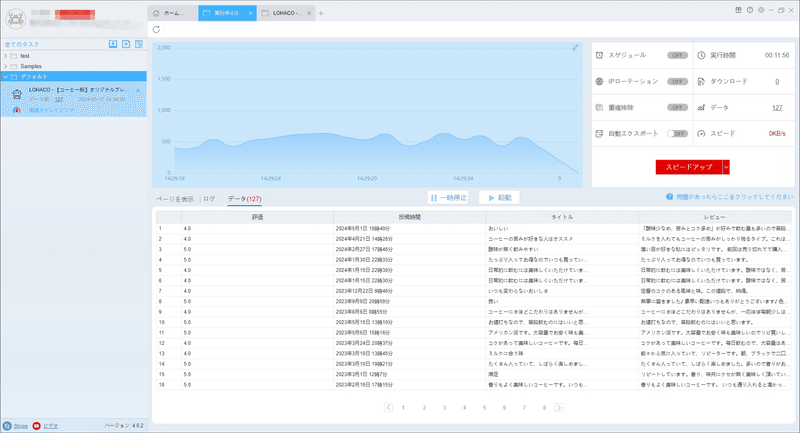Switch to the ホーム tab
The image size is (800, 433).
[173, 13]
